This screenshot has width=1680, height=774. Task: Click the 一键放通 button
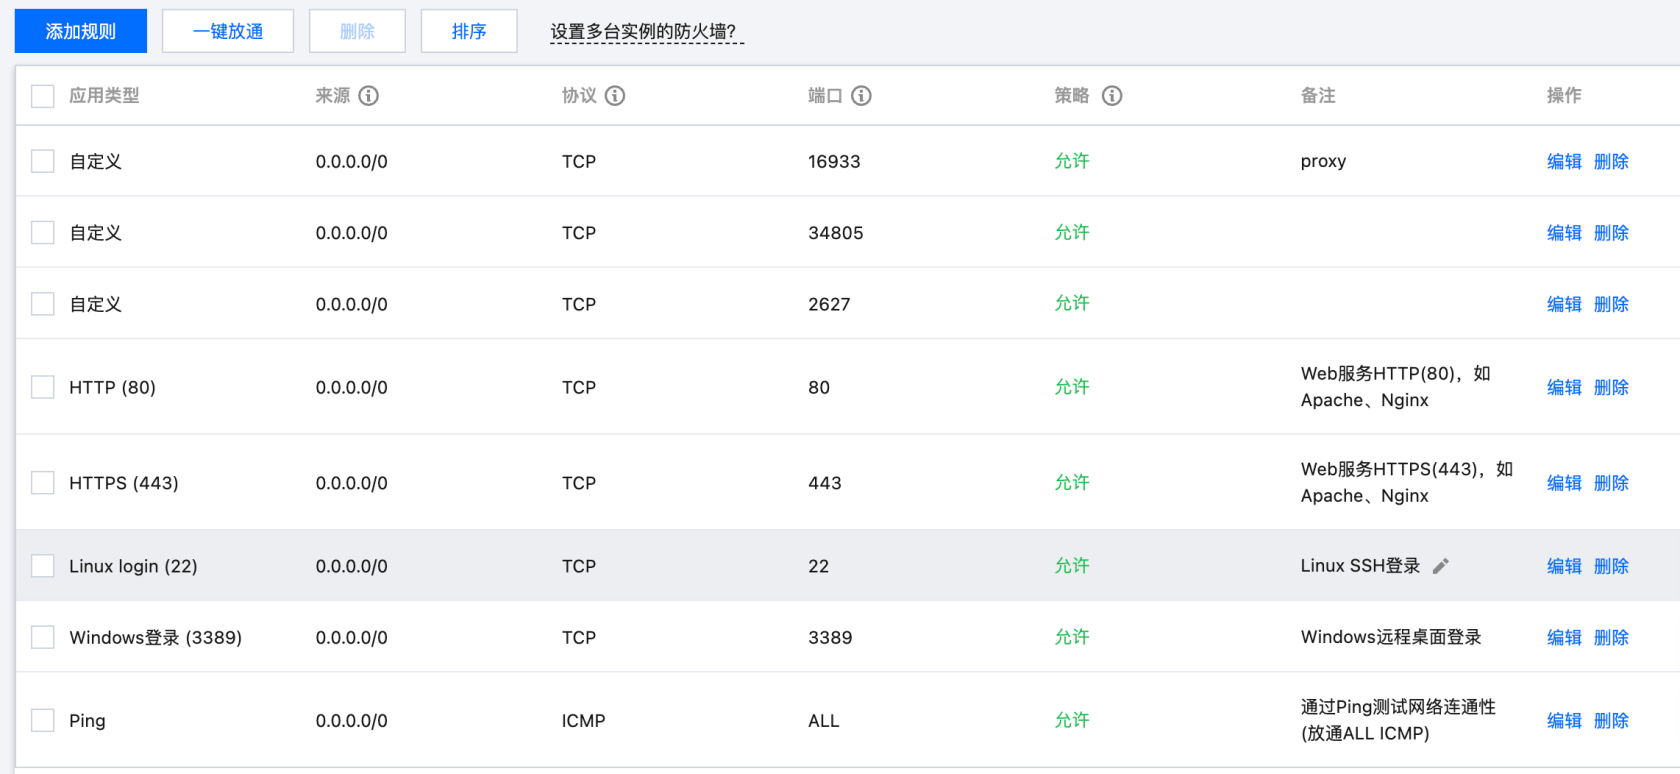[228, 31]
